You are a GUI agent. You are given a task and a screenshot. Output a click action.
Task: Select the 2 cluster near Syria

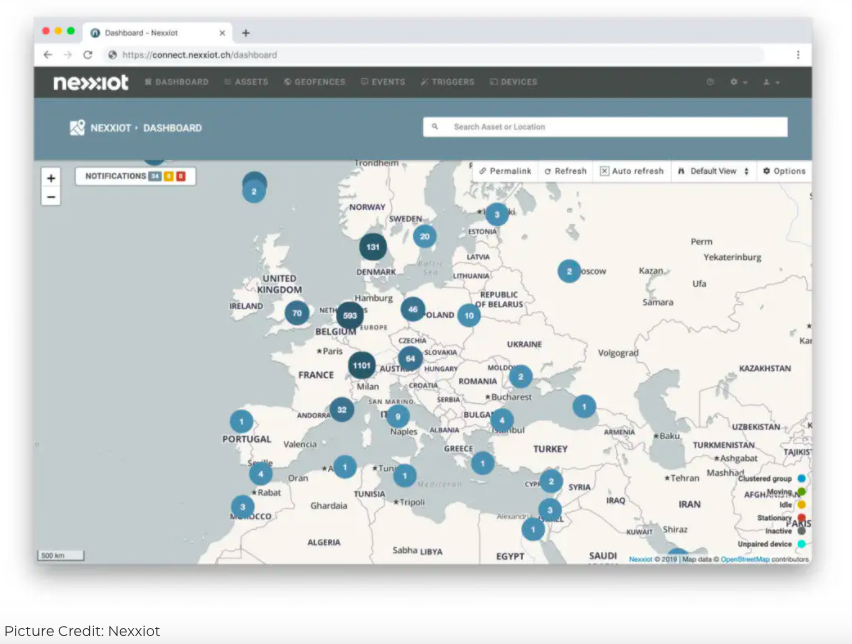coord(551,482)
